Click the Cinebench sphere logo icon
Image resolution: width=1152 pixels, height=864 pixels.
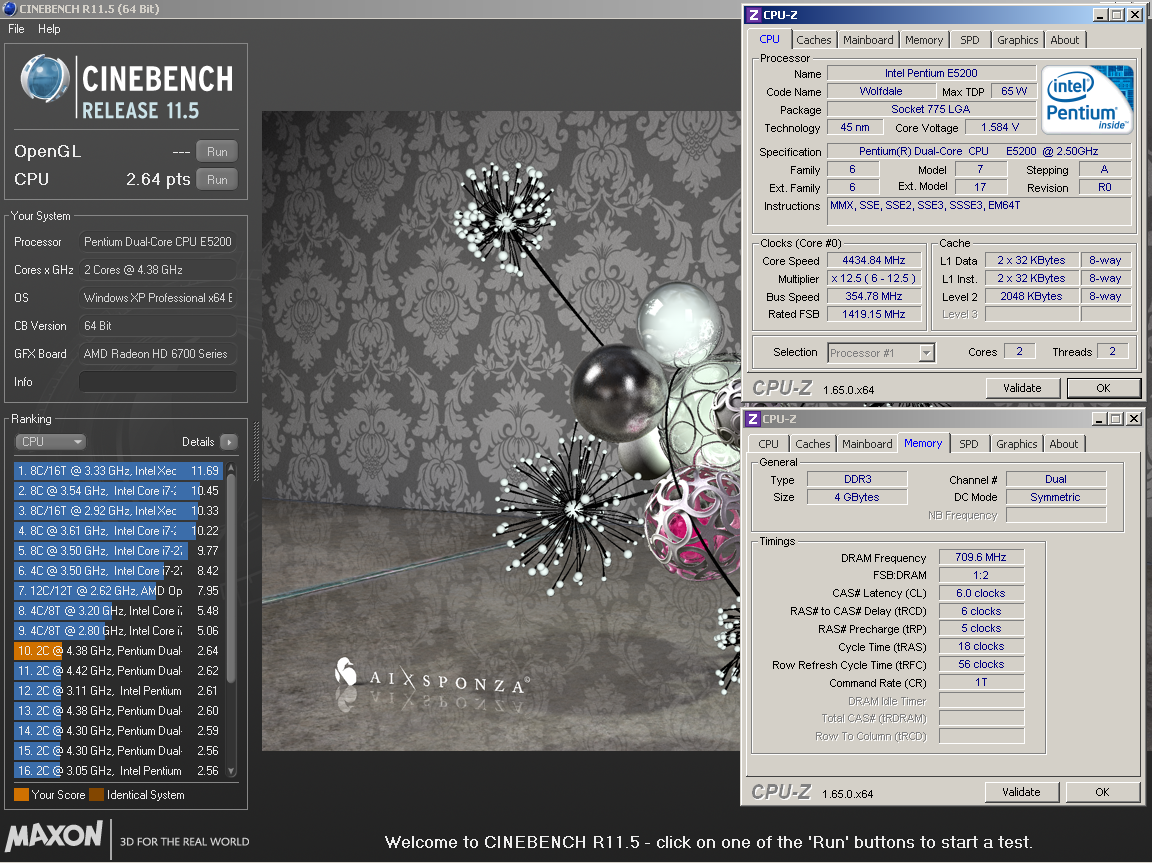44,79
